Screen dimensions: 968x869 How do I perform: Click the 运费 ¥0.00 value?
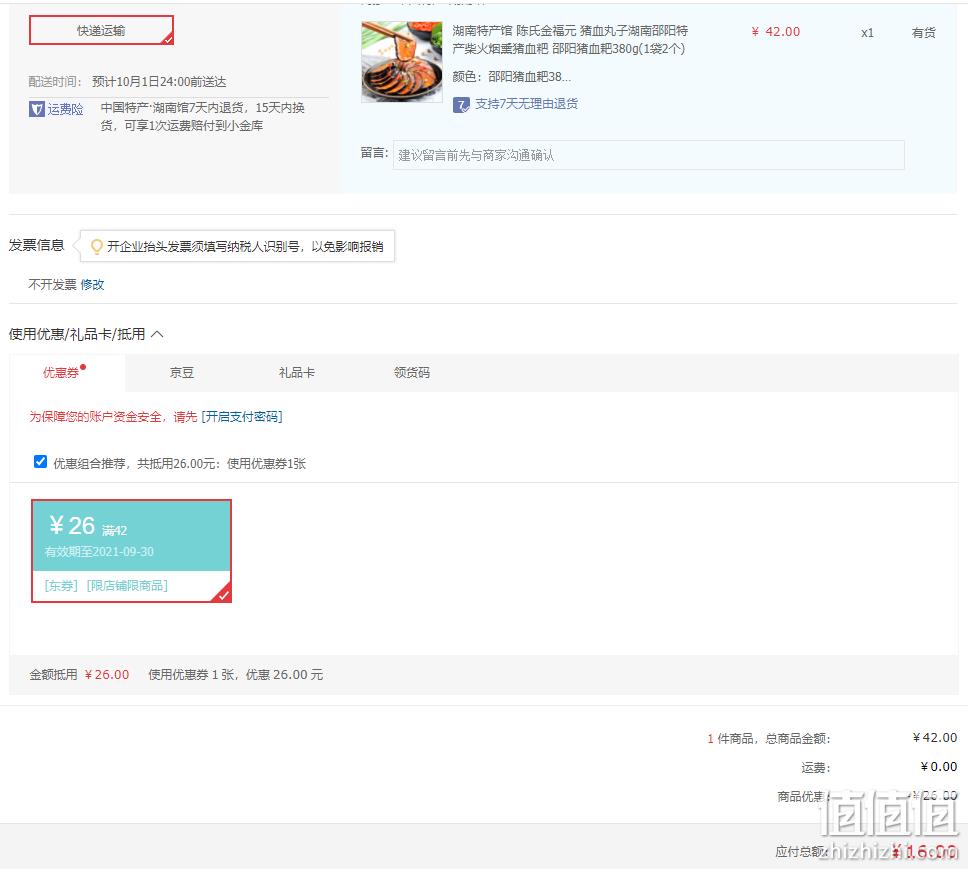[938, 767]
